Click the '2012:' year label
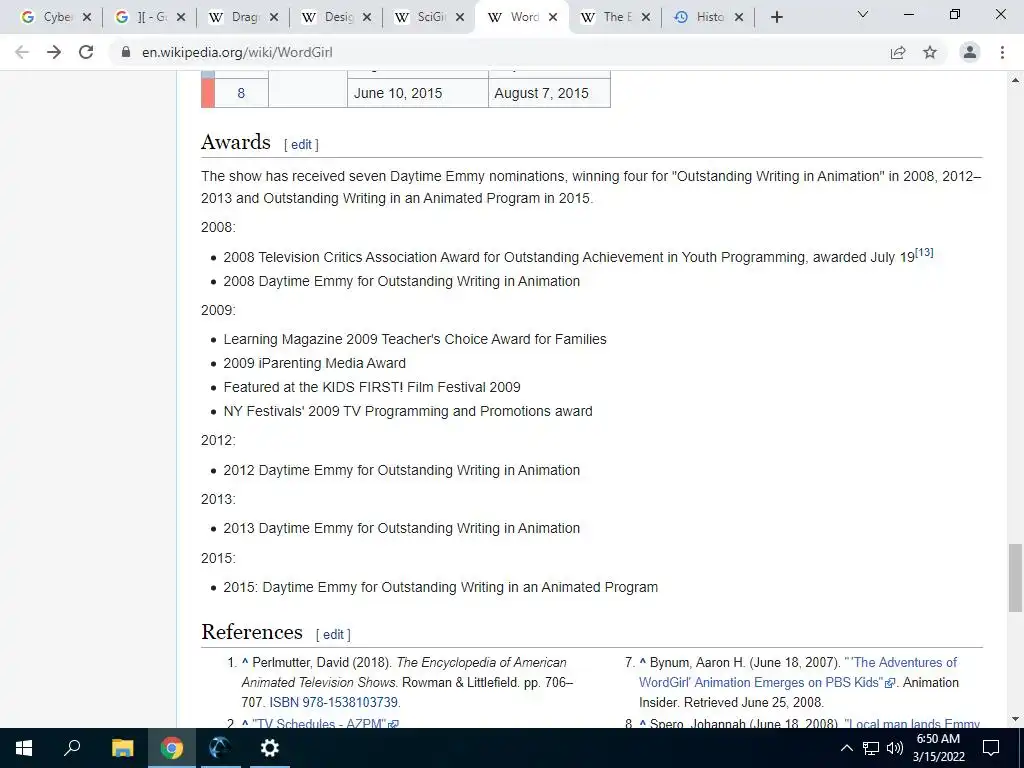 [x=218, y=440]
